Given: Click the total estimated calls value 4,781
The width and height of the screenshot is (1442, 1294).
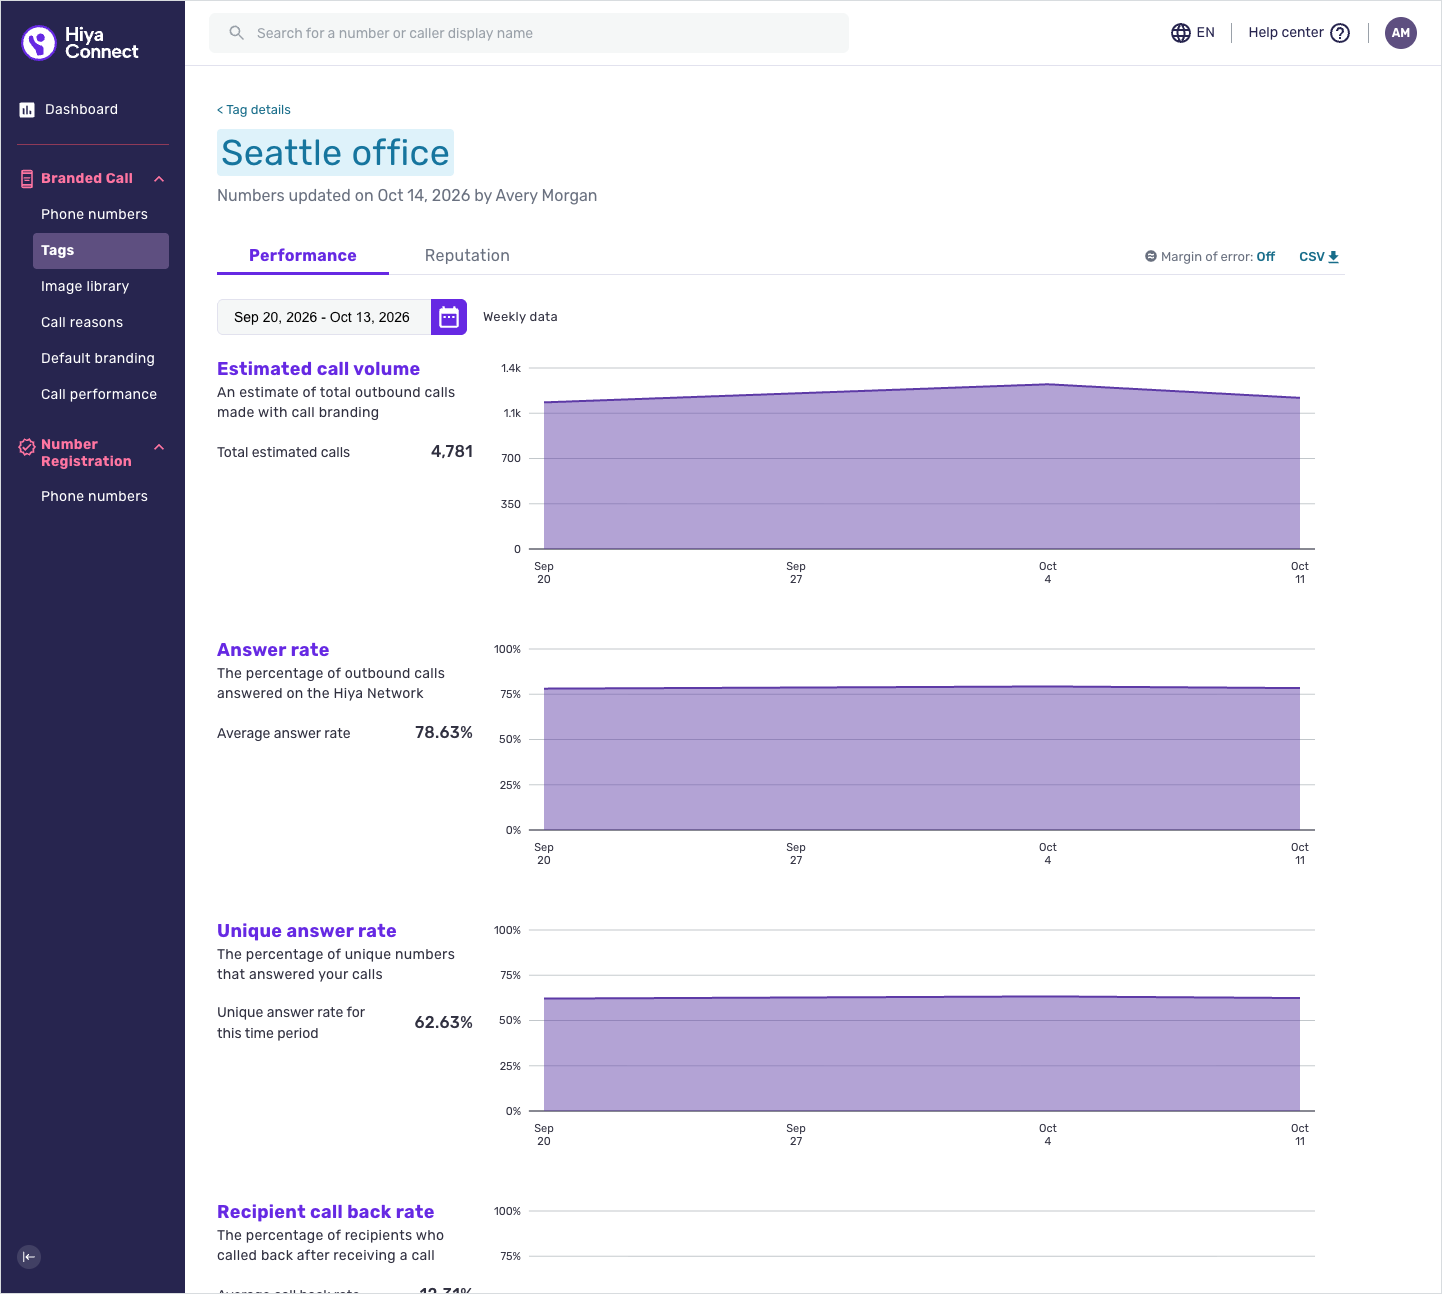Looking at the screenshot, I should [x=452, y=452].
